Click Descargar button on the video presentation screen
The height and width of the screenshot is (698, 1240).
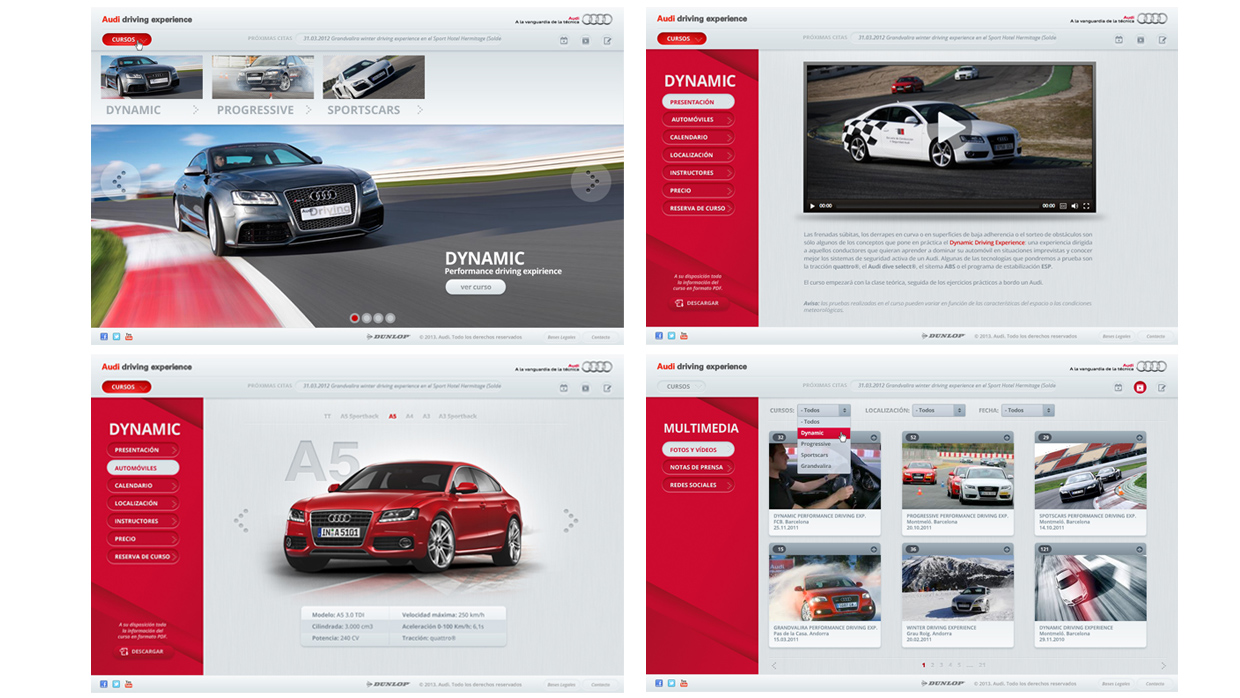pos(697,303)
